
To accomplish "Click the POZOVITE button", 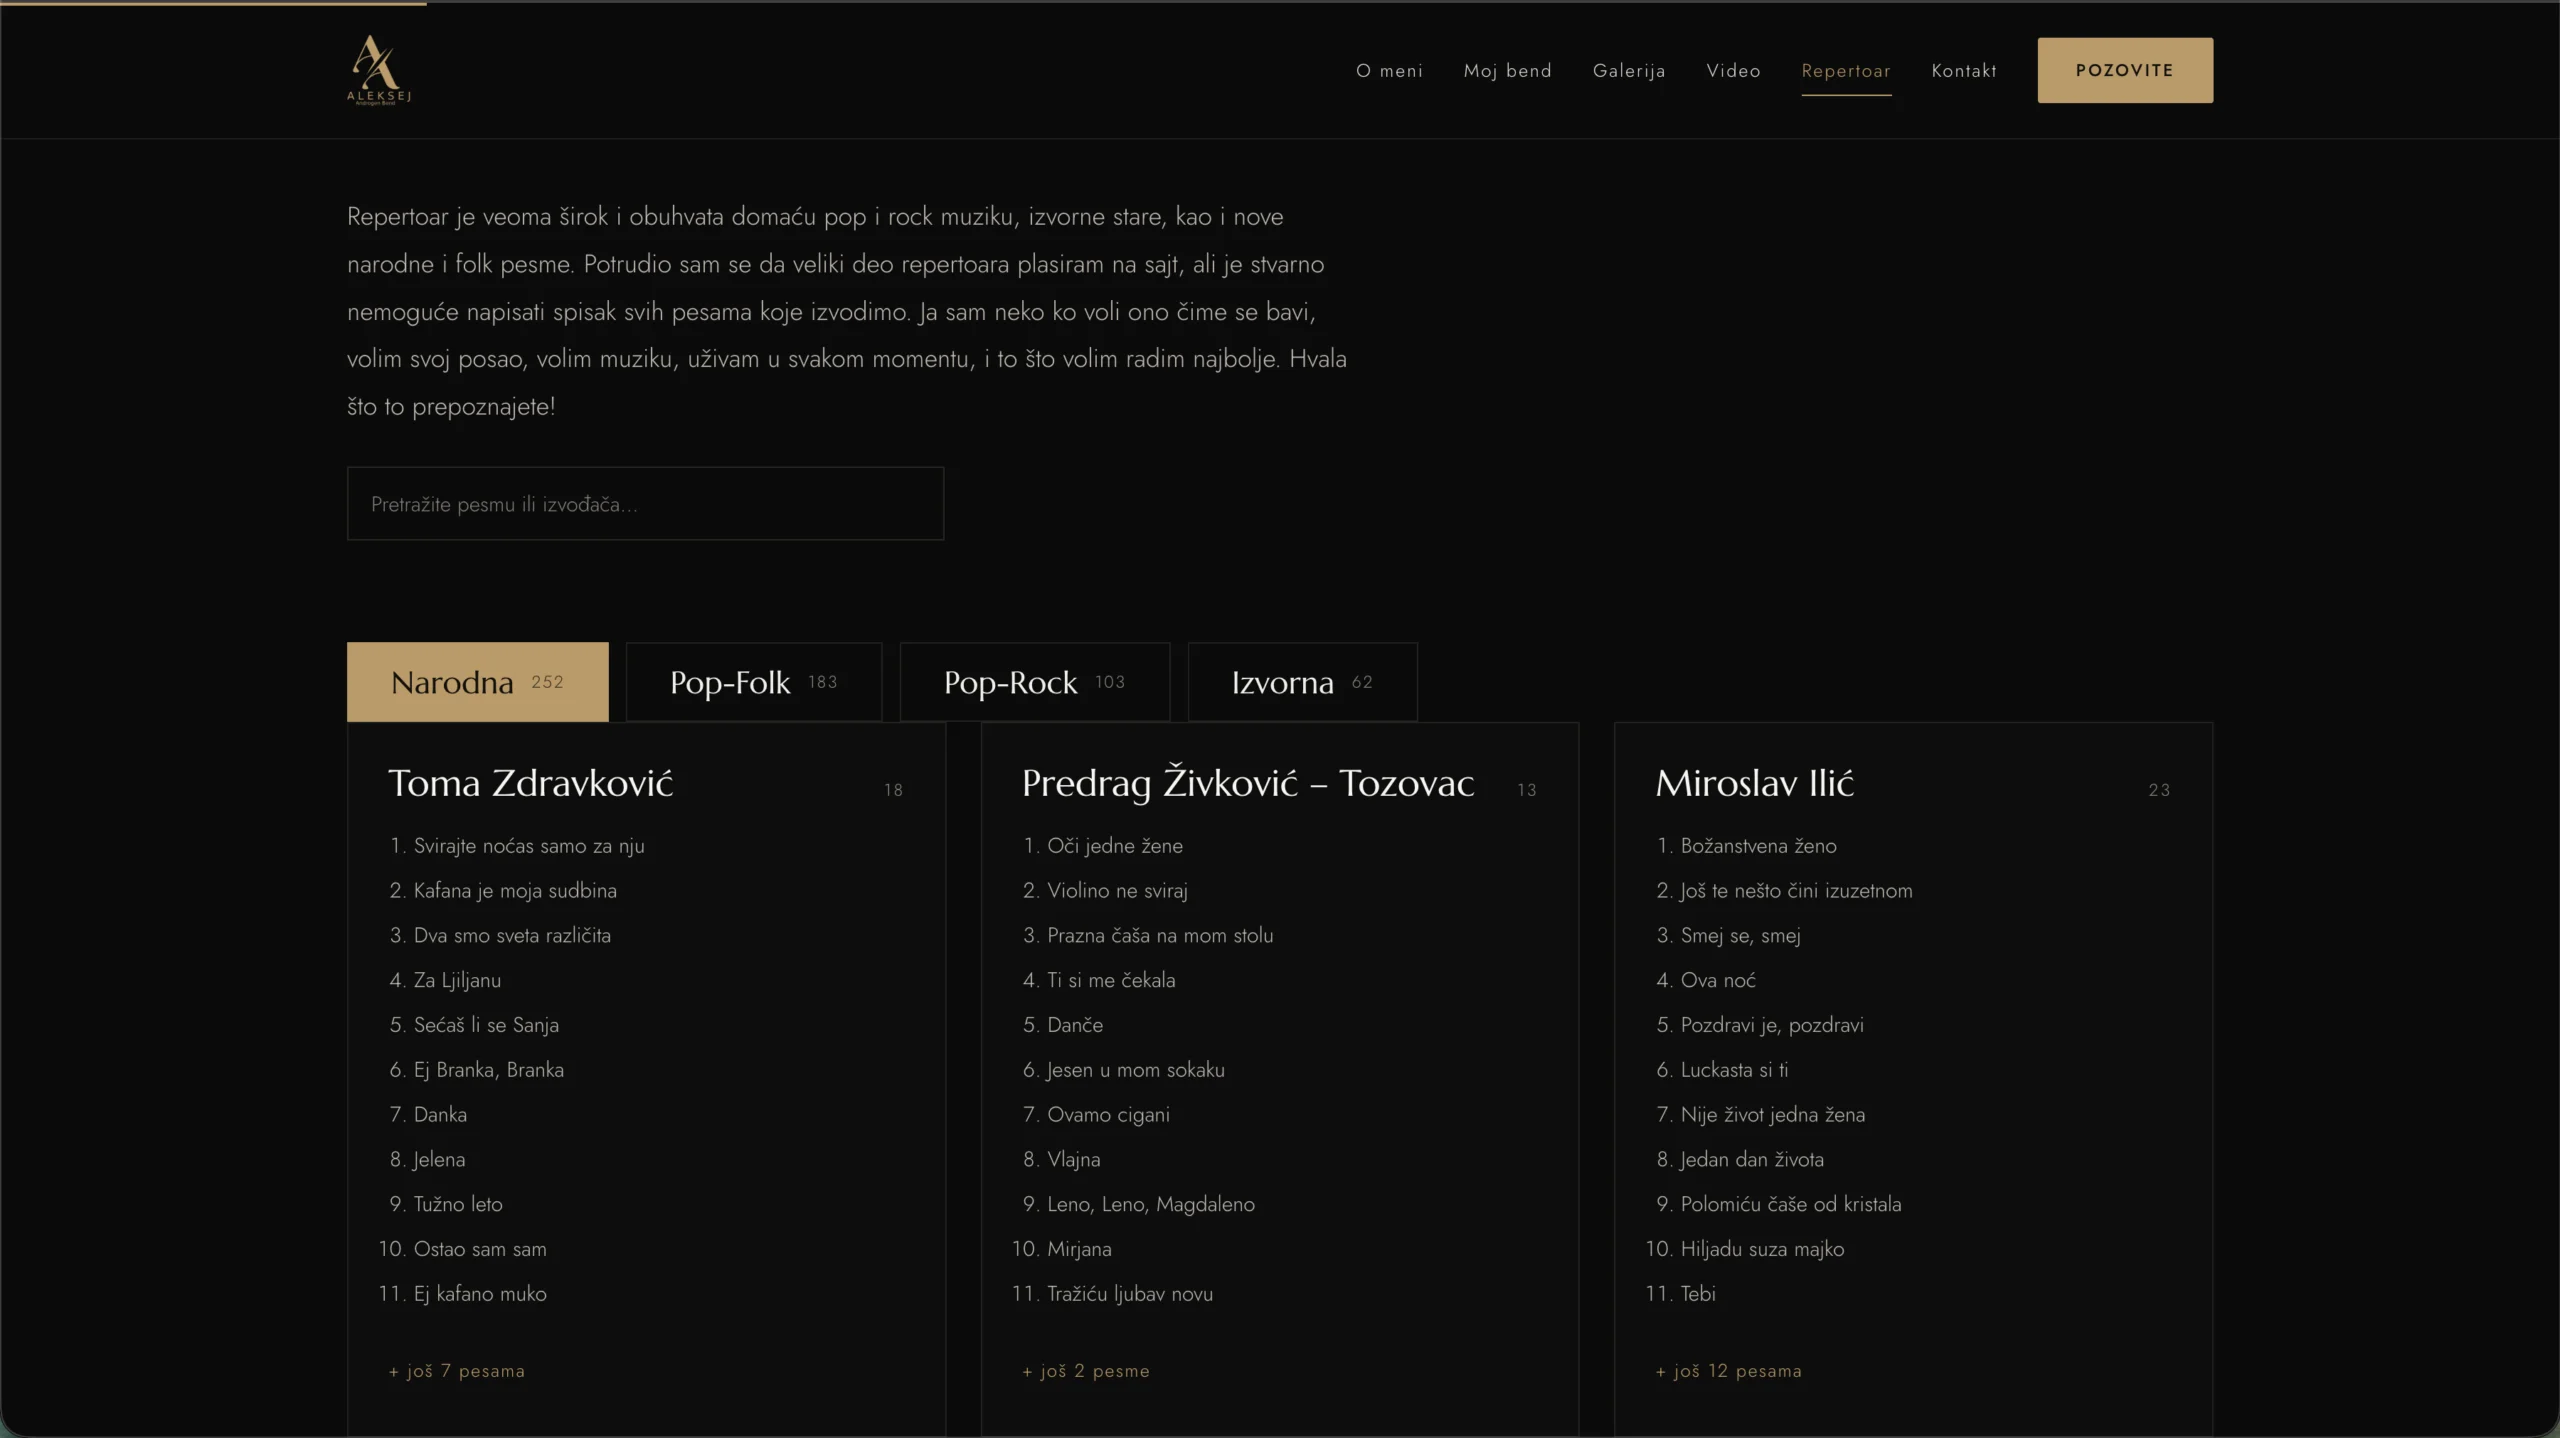I will 2125,70.
